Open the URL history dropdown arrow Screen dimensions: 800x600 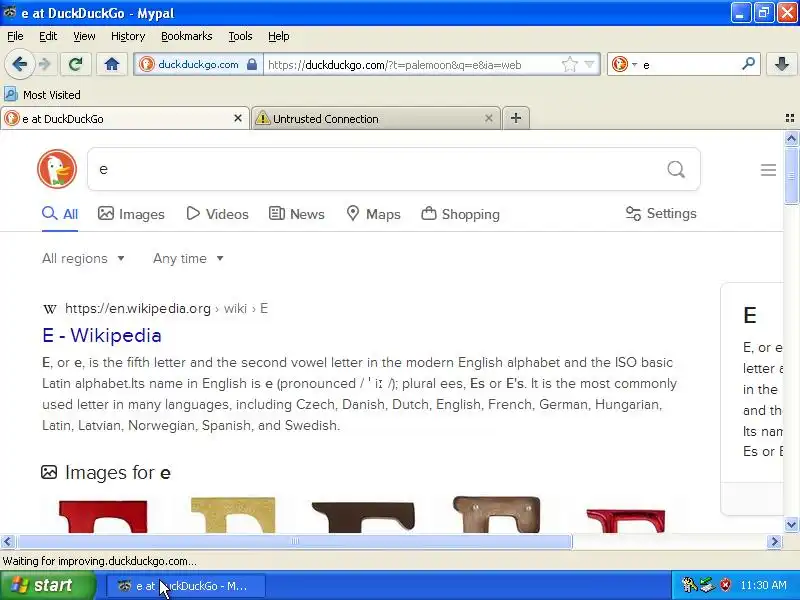click(589, 64)
